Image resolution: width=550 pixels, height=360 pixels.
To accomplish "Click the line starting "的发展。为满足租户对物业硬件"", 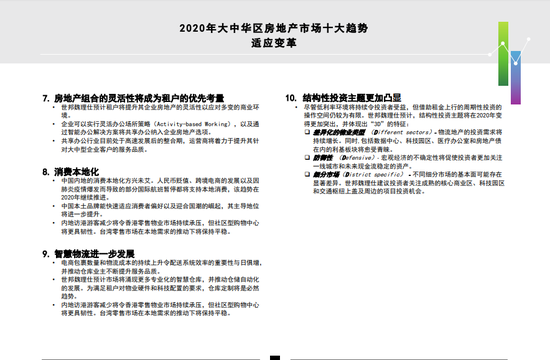I will click(160, 288).
